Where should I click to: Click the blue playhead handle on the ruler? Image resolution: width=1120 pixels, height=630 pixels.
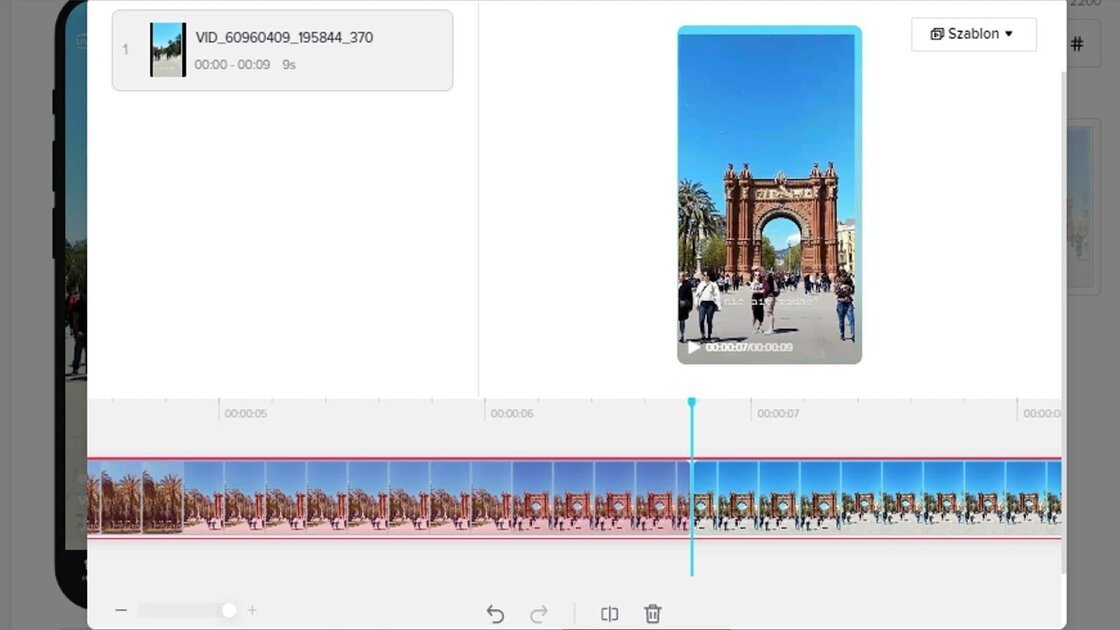pyautogui.click(x=691, y=402)
